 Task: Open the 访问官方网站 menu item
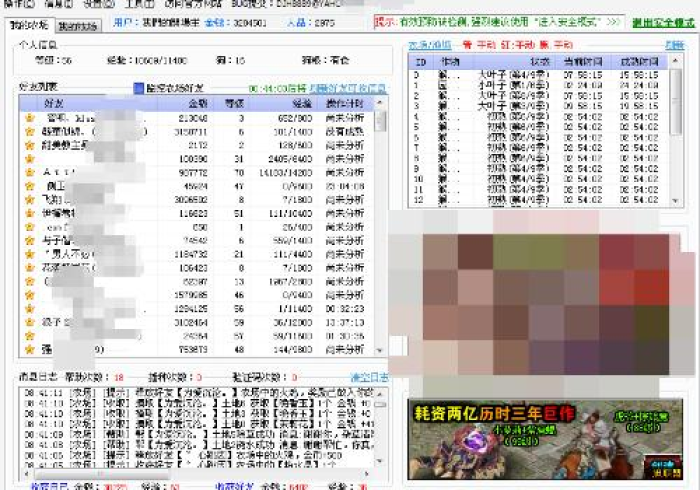tap(192, 4)
